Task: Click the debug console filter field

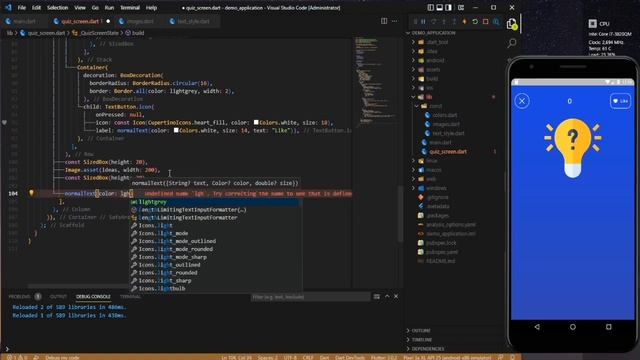Action: (x=310, y=297)
